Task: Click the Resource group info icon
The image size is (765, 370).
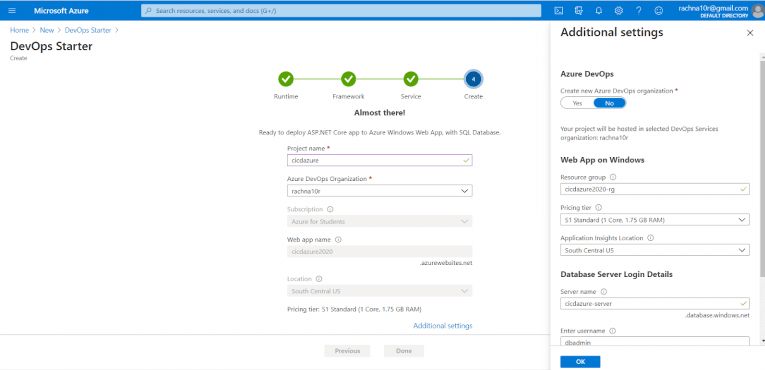Action: 613,177
